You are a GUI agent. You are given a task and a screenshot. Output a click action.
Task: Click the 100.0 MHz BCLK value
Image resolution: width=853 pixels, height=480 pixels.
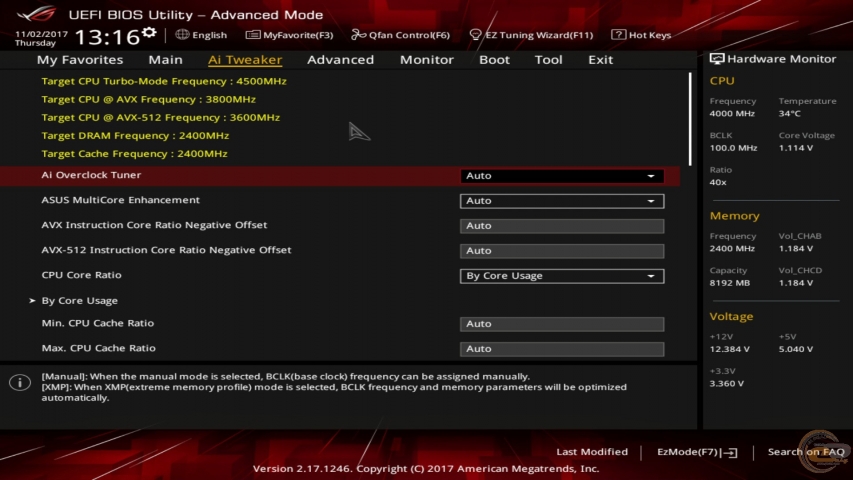pyautogui.click(x=733, y=148)
